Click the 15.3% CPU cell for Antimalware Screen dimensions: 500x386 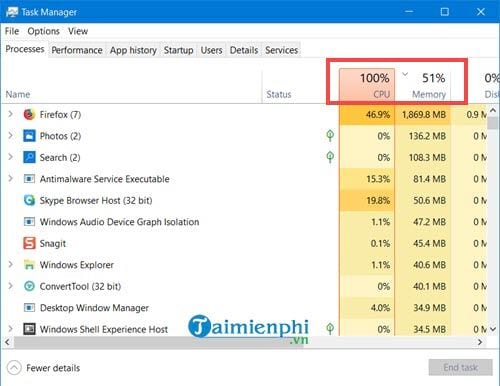(367, 179)
